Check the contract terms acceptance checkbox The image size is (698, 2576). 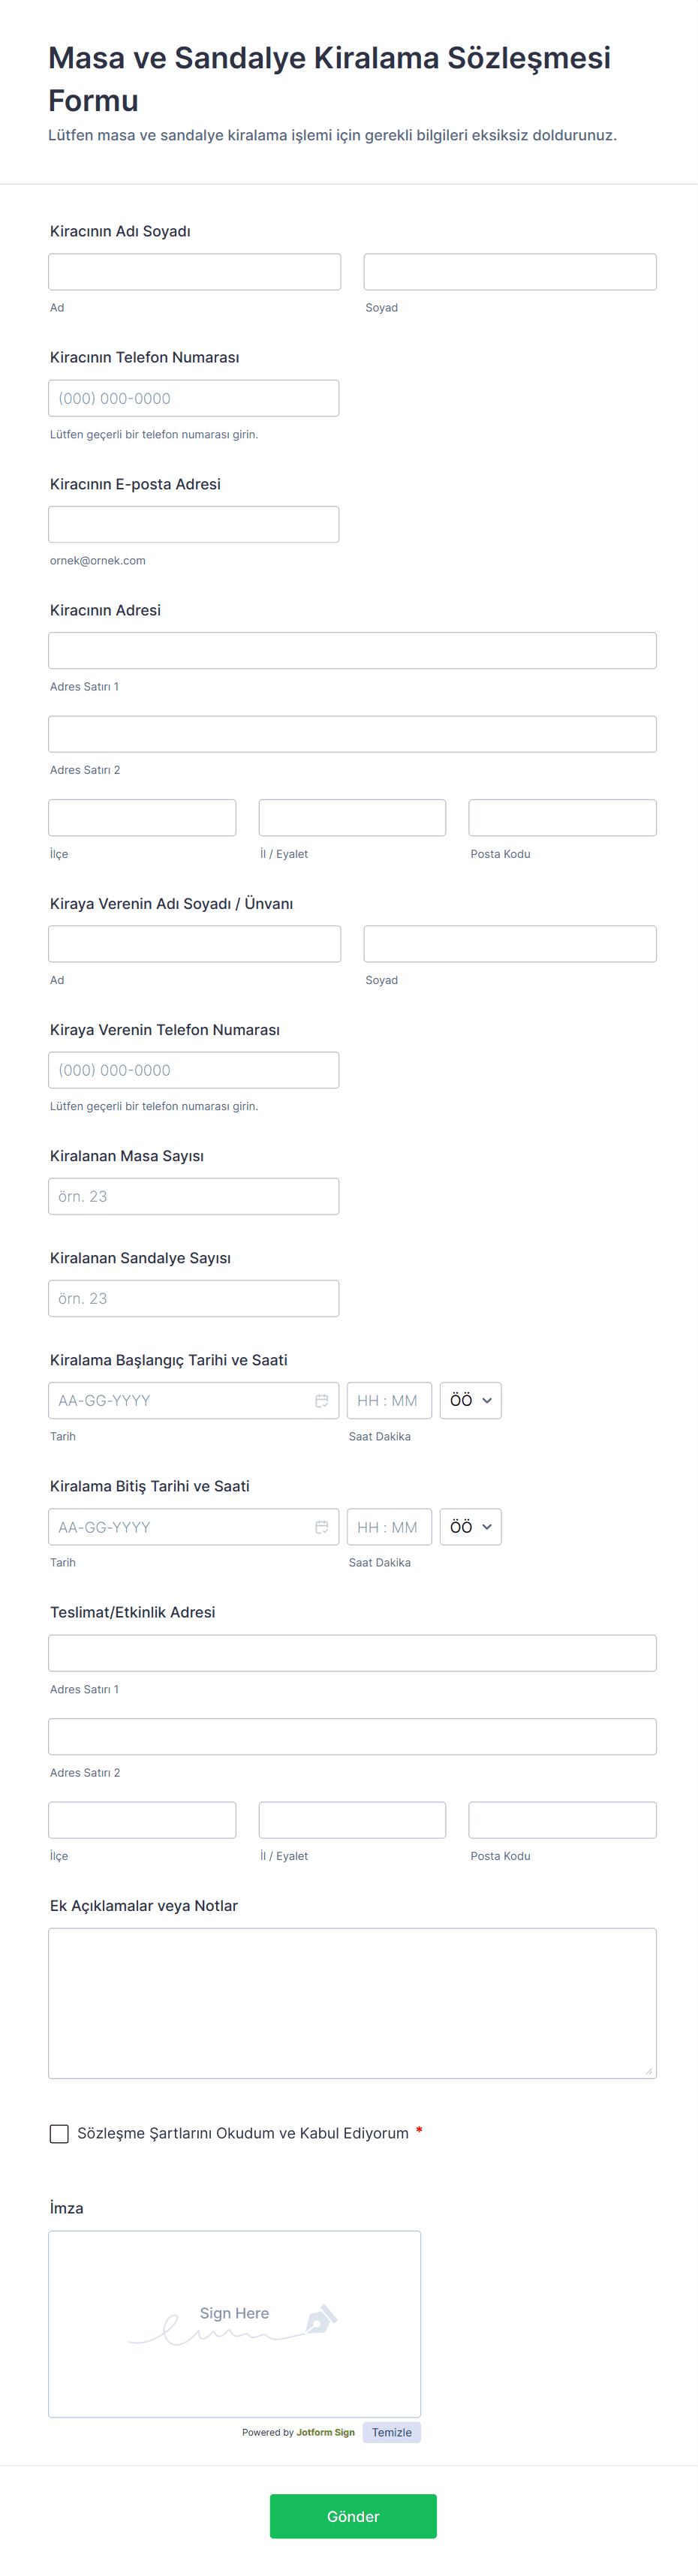coord(59,2133)
